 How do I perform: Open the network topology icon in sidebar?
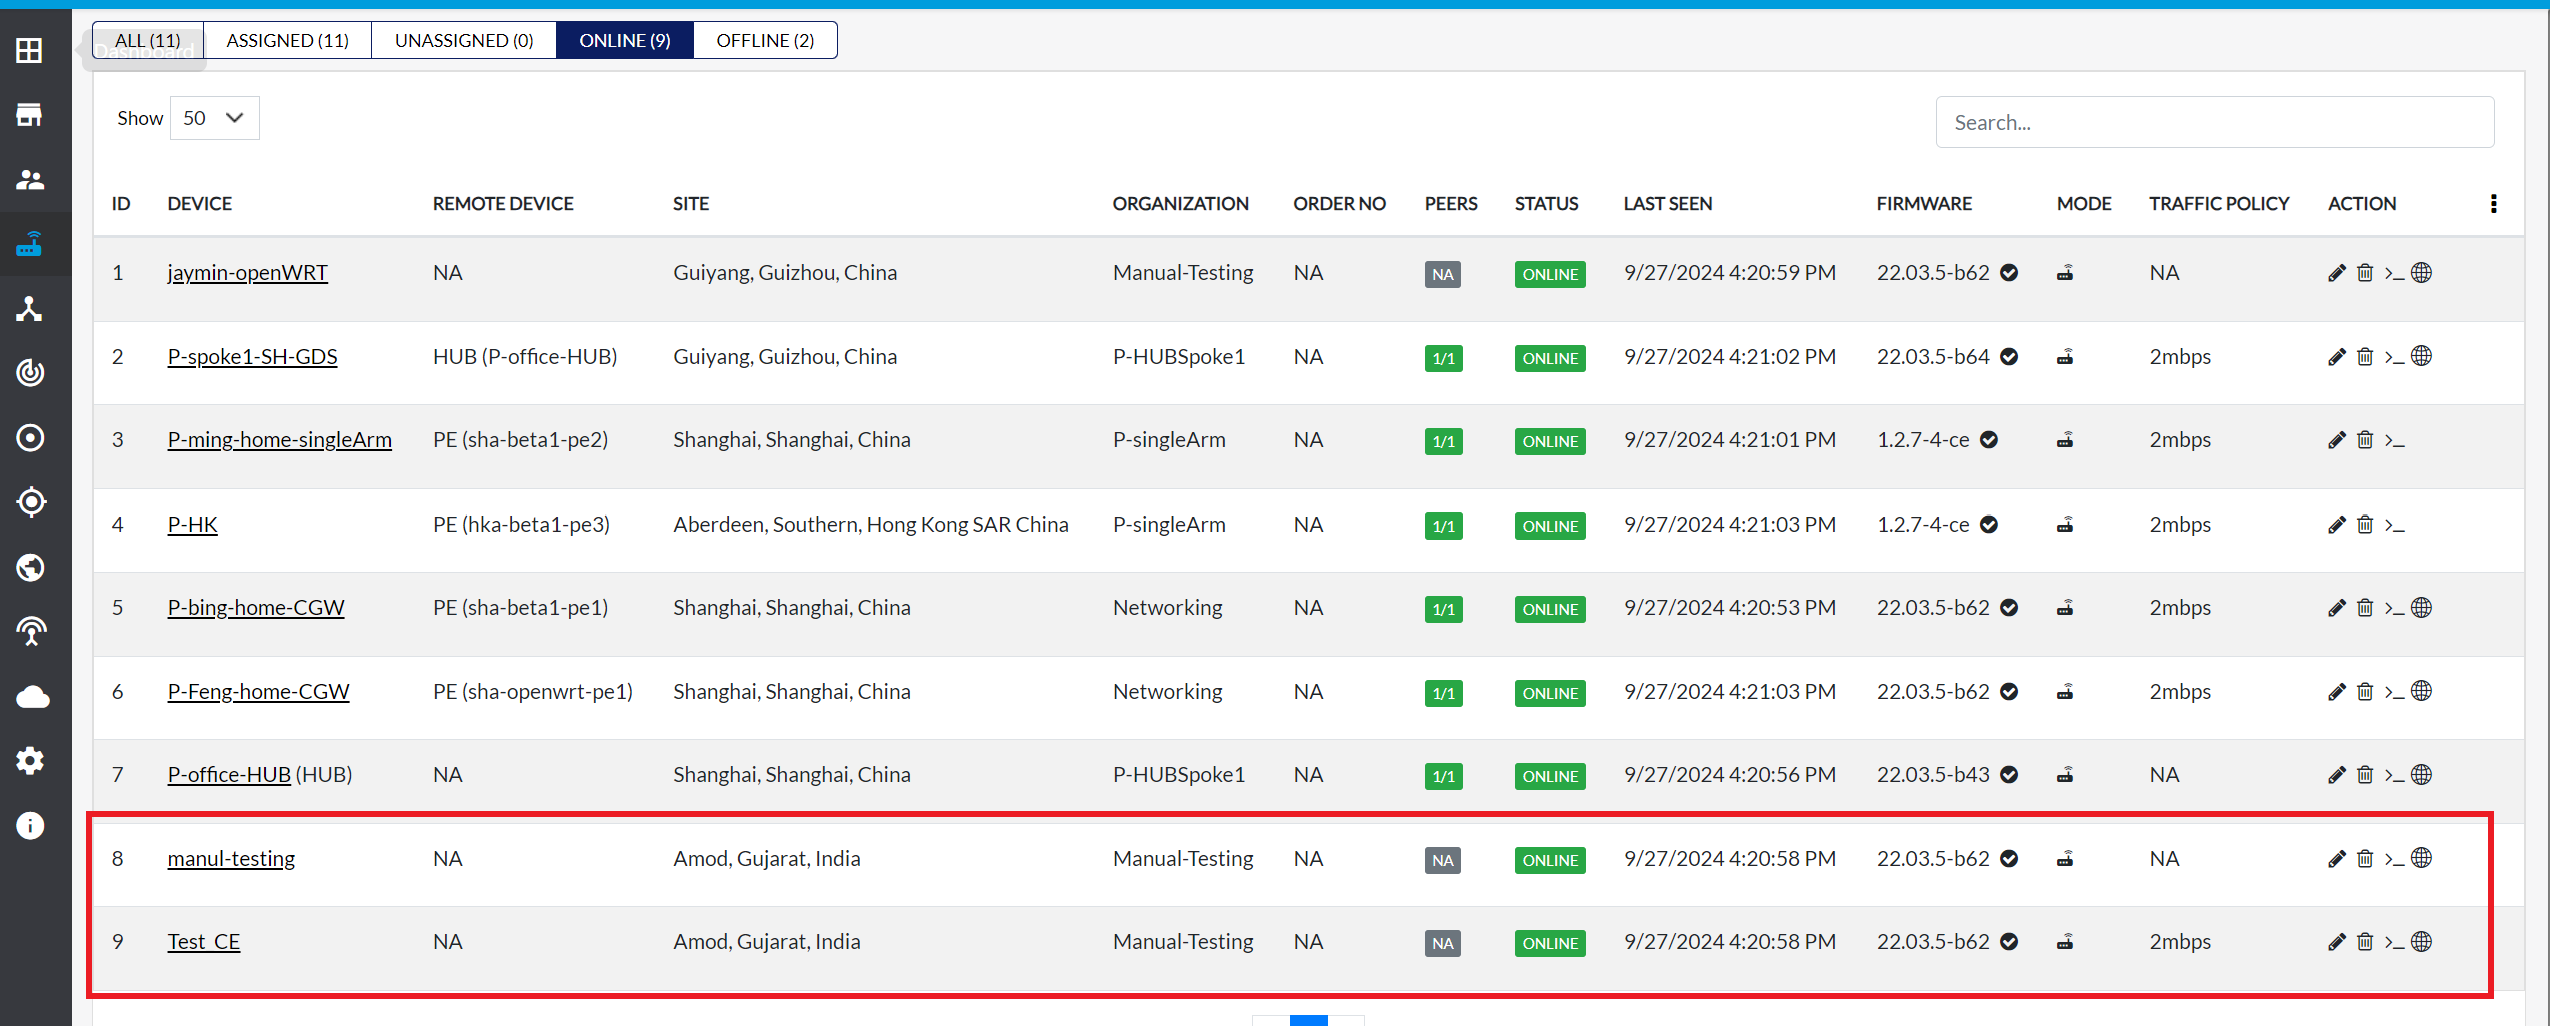click(30, 309)
